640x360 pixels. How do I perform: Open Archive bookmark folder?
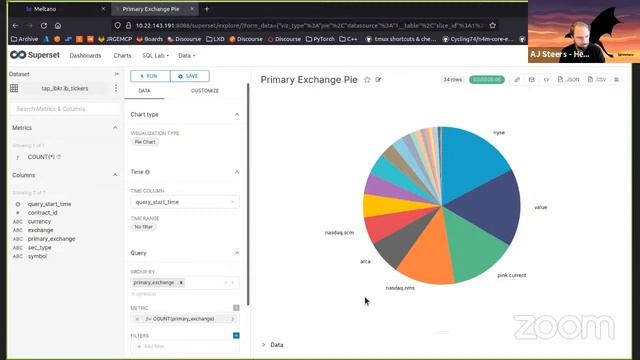pyautogui.click(x=24, y=39)
